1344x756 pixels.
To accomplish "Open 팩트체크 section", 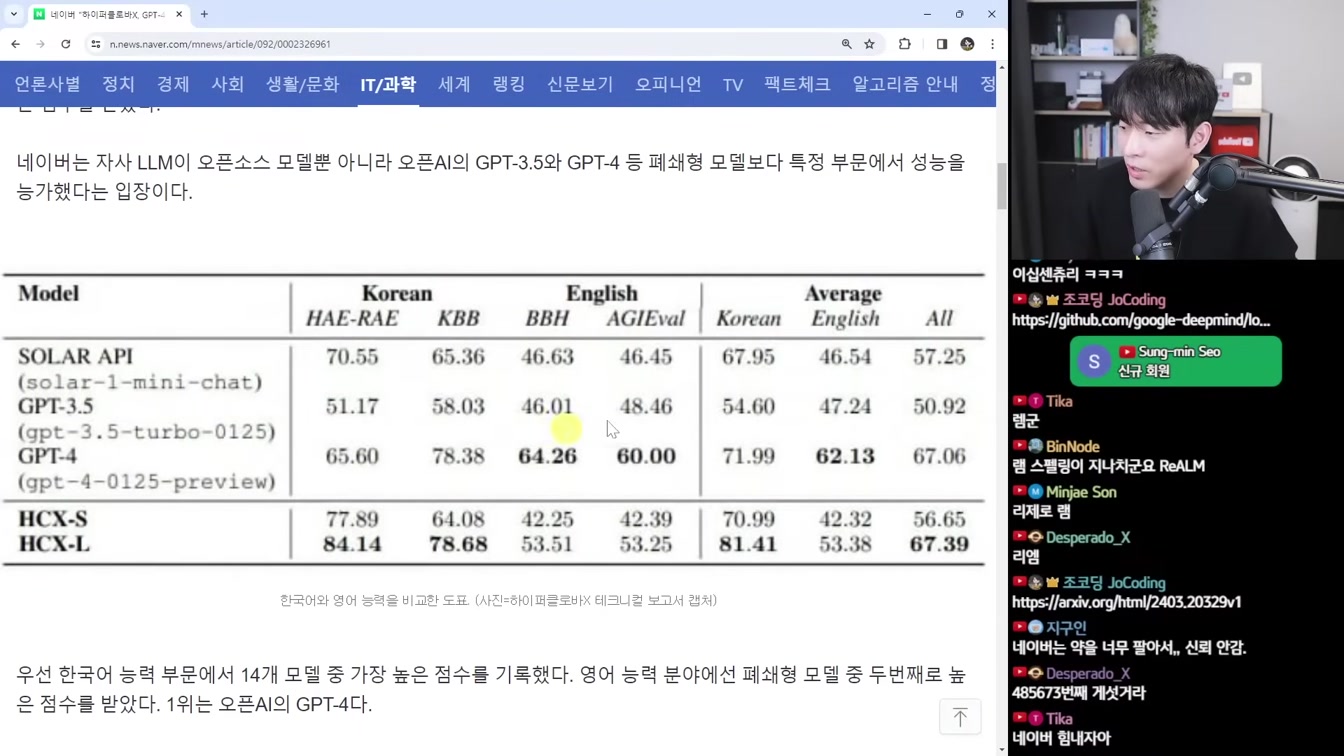I will point(797,84).
